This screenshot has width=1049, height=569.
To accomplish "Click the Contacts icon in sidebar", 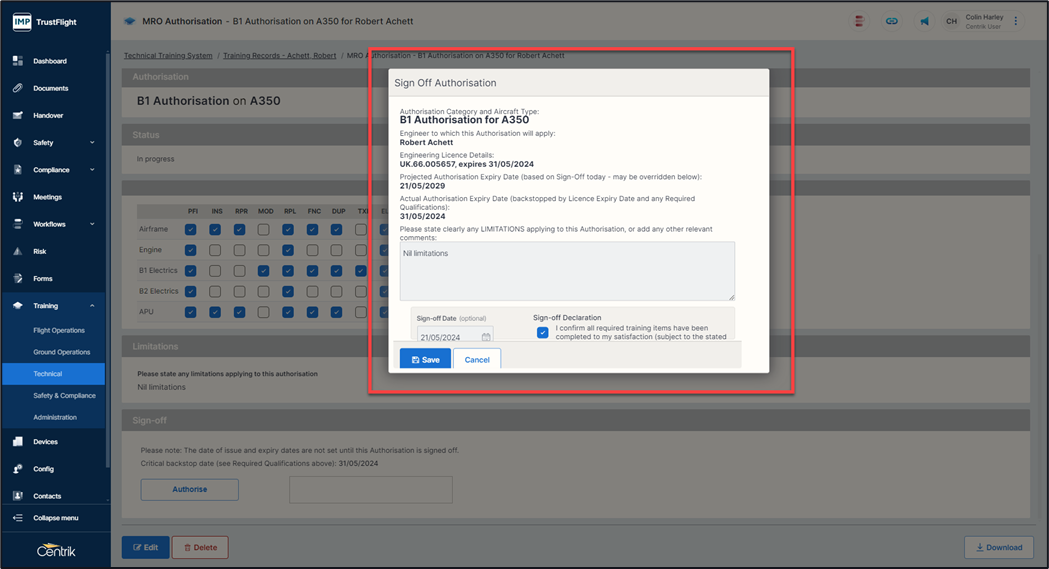I will [x=18, y=496].
